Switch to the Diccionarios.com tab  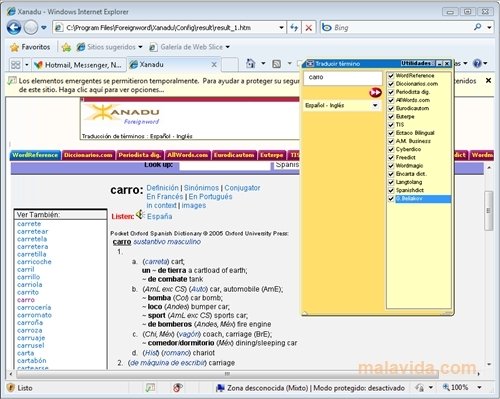click(x=88, y=155)
